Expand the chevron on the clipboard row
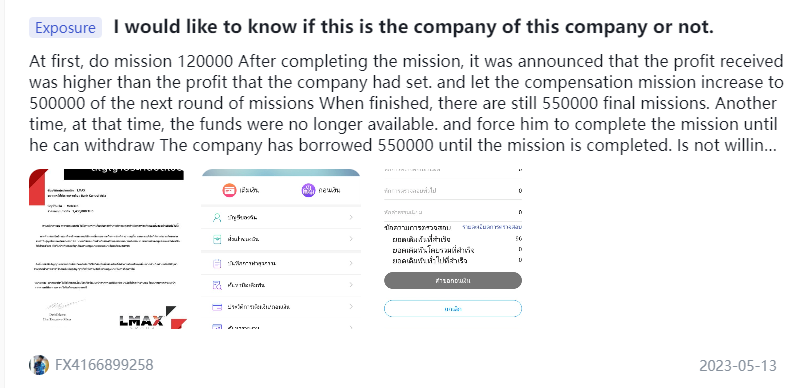This screenshot has height=388, width=804. click(x=351, y=263)
